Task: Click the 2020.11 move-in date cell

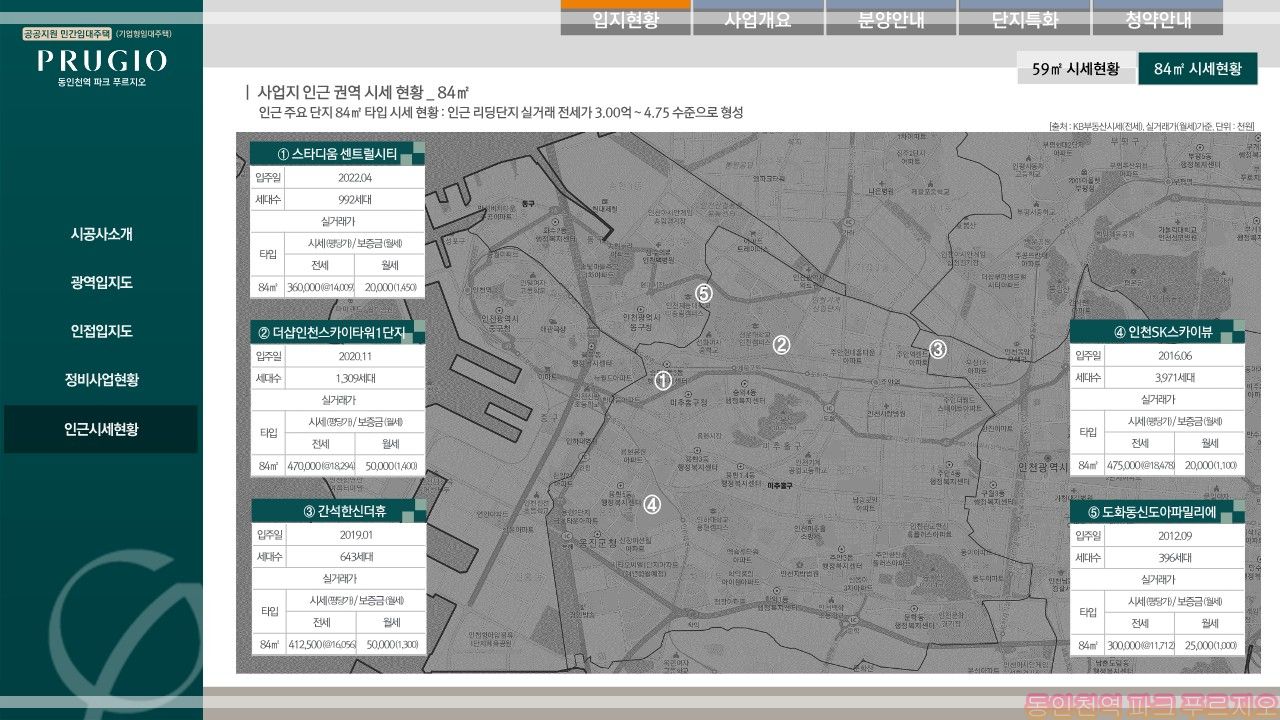Action: (355, 355)
